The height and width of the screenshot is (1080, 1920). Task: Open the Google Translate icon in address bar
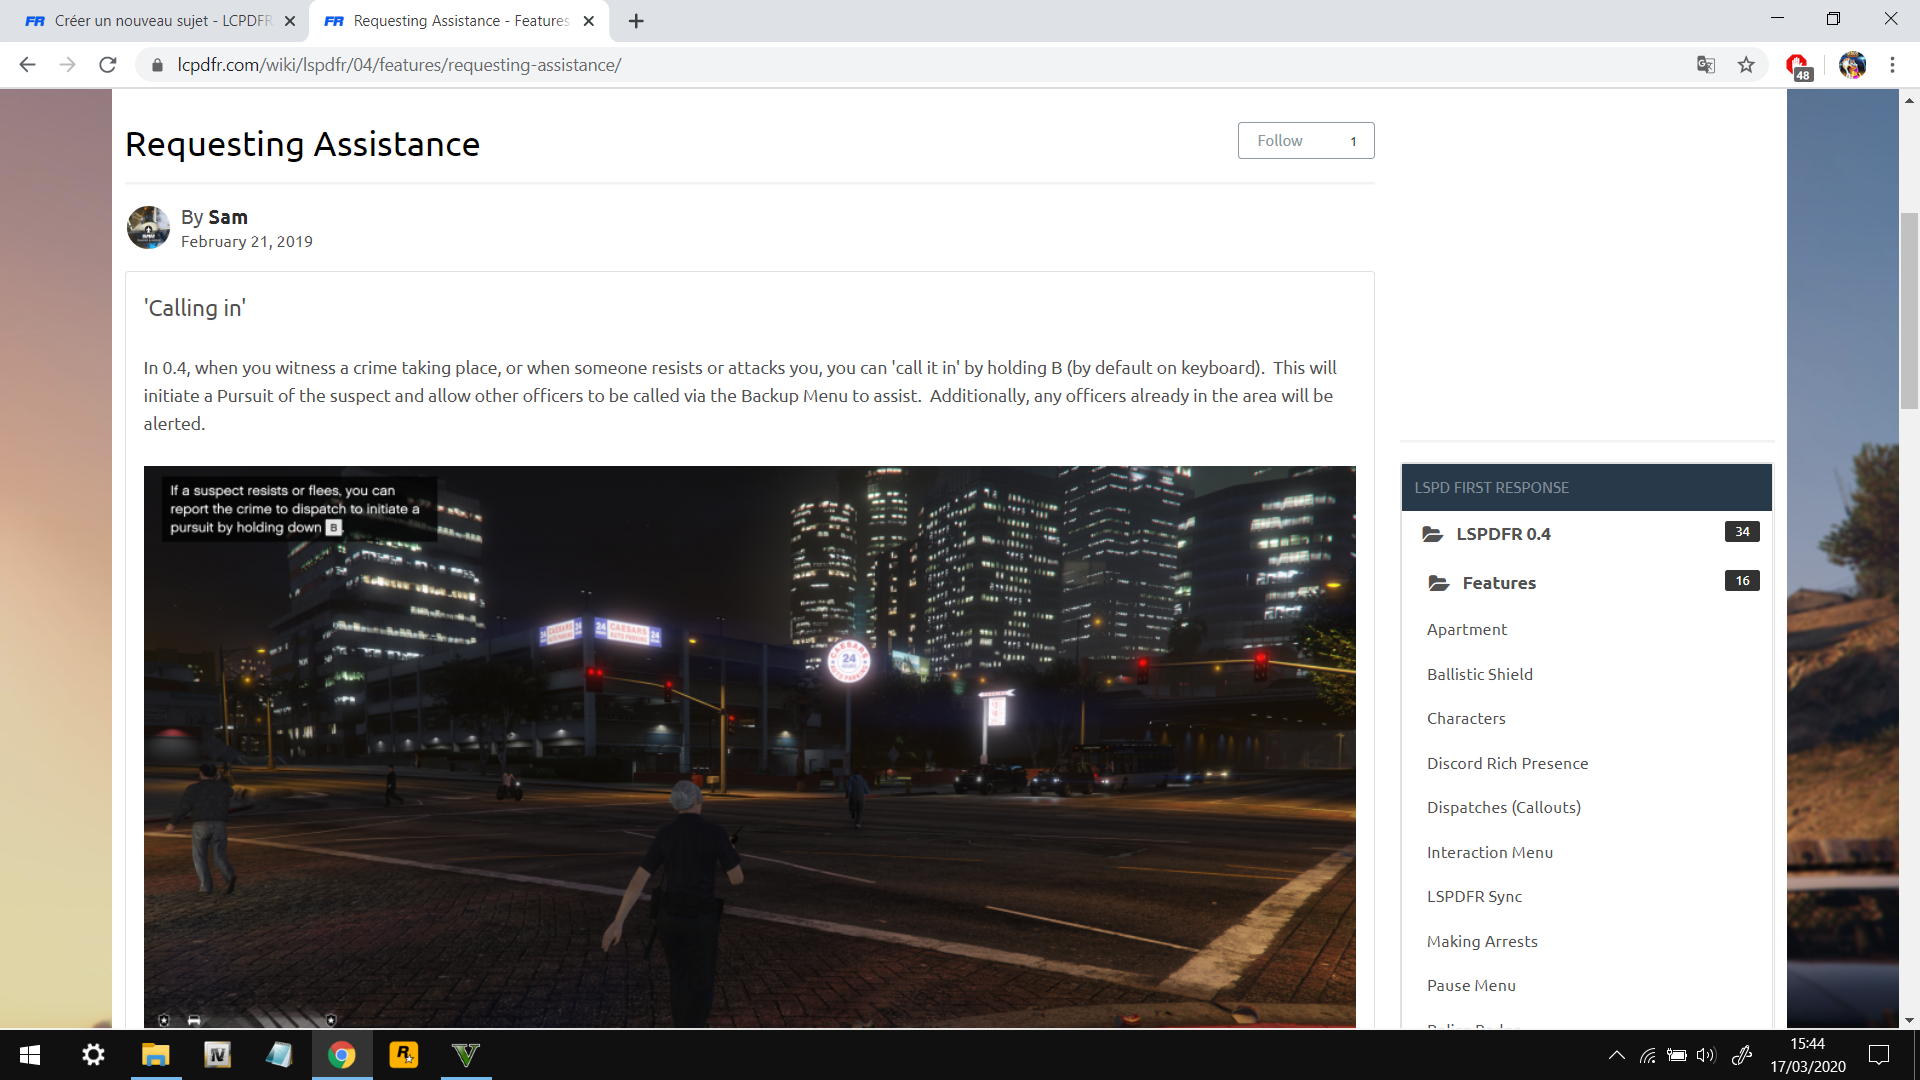coord(1706,65)
